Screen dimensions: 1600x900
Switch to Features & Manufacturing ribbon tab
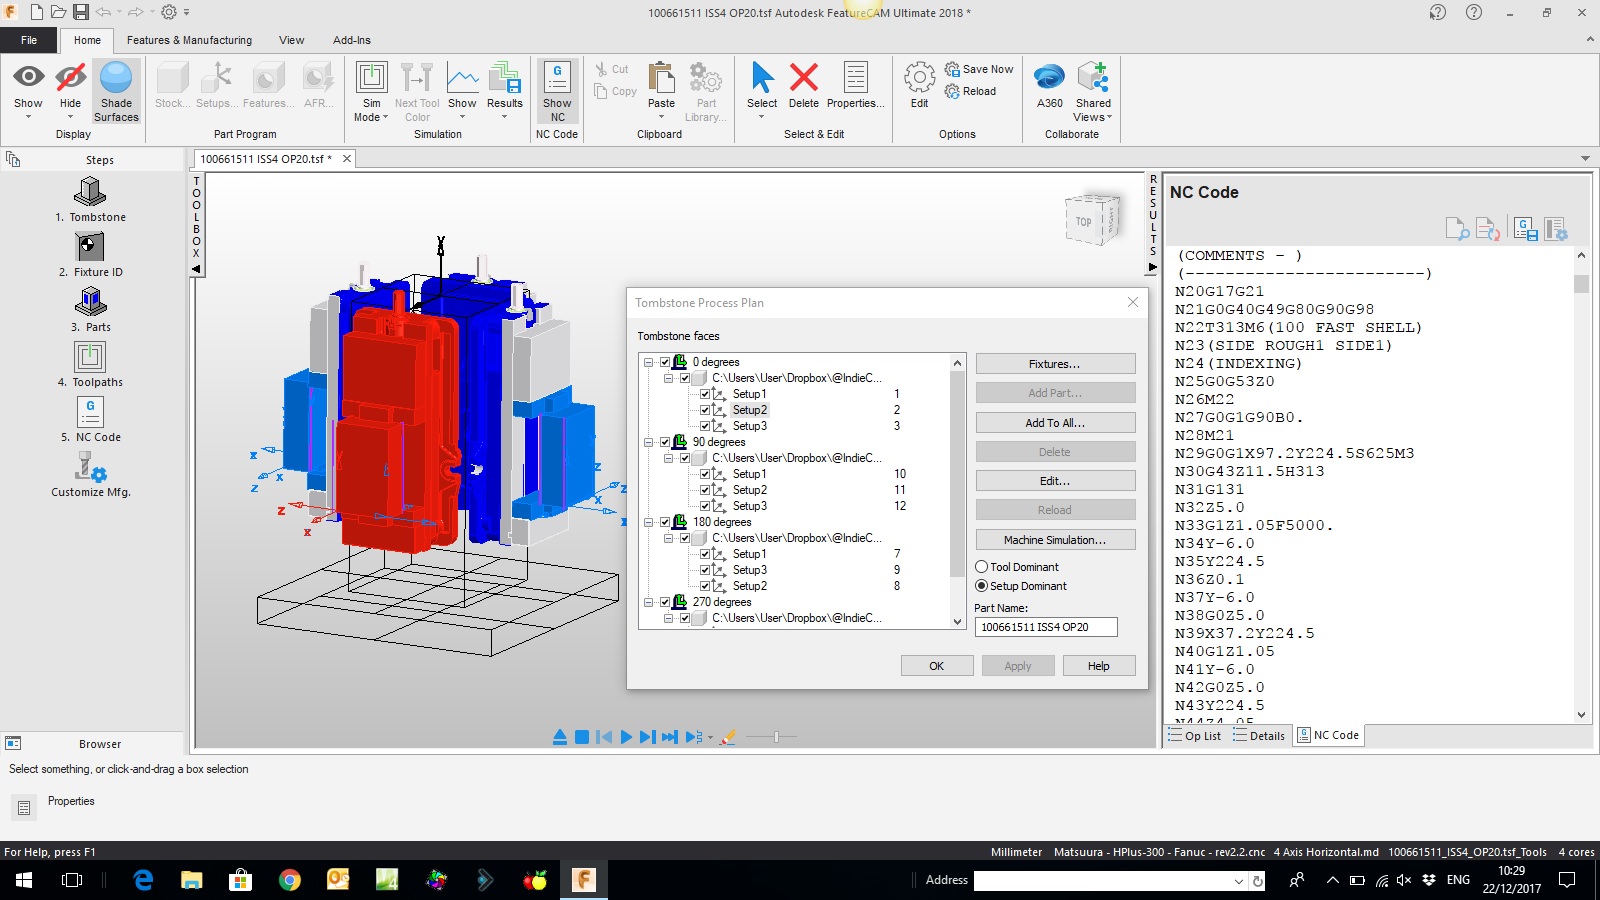pyautogui.click(x=189, y=40)
